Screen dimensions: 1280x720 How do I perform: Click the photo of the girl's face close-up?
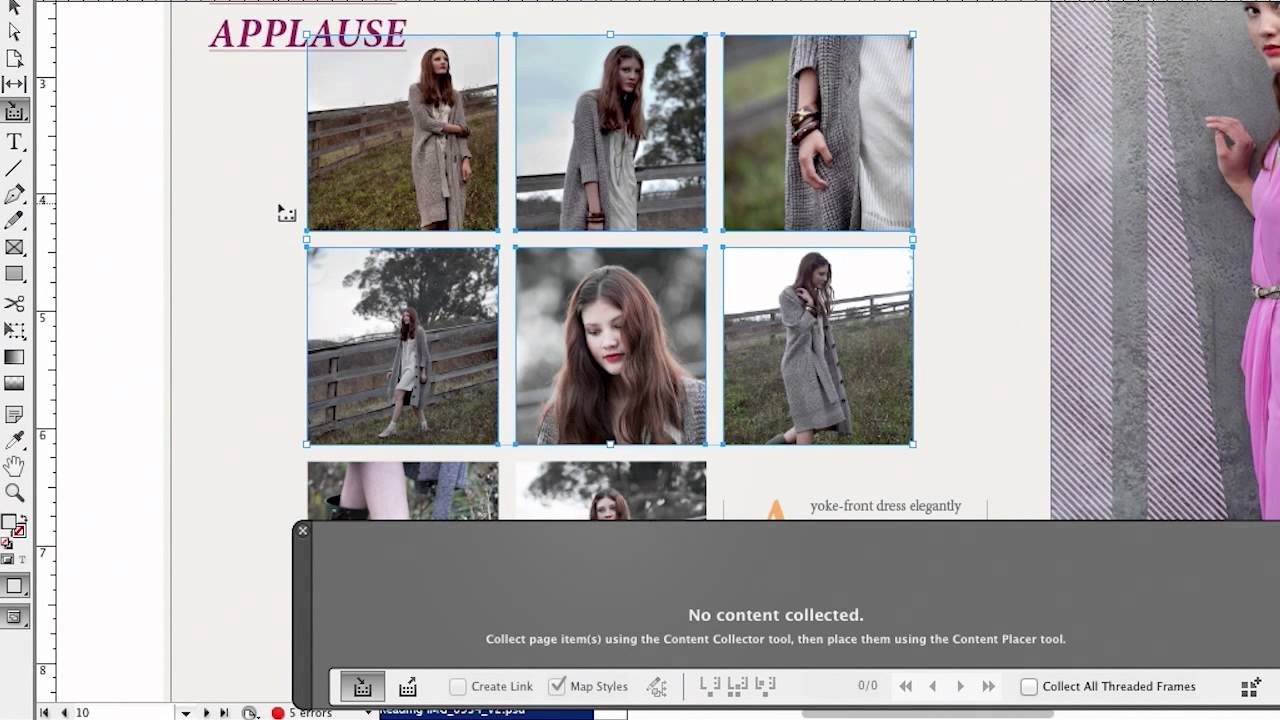point(610,346)
